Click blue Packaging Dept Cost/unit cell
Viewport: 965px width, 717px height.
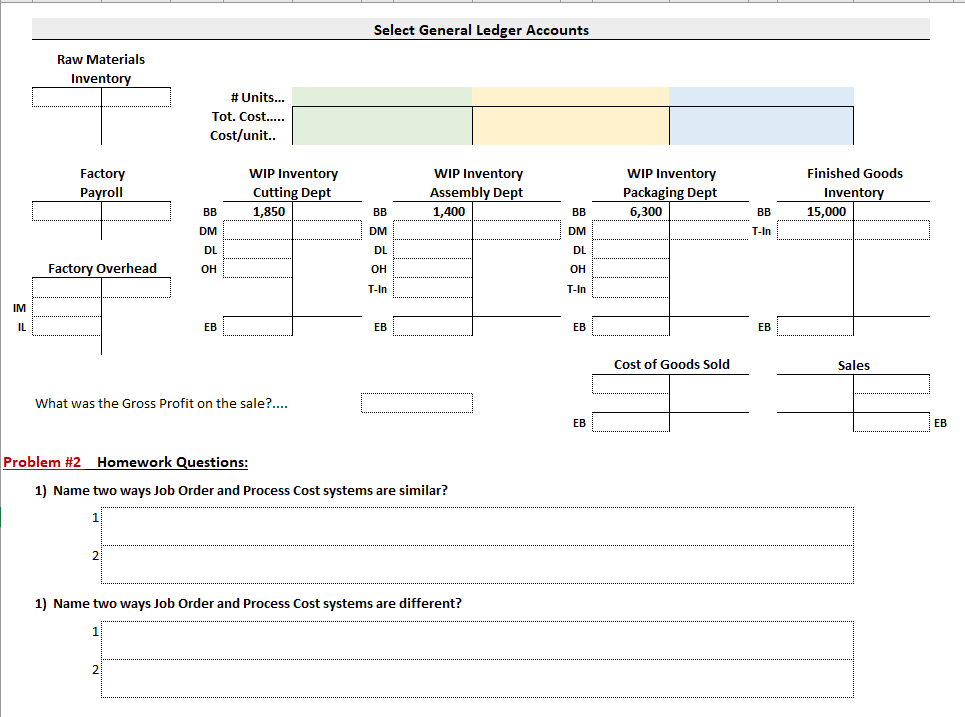click(761, 135)
